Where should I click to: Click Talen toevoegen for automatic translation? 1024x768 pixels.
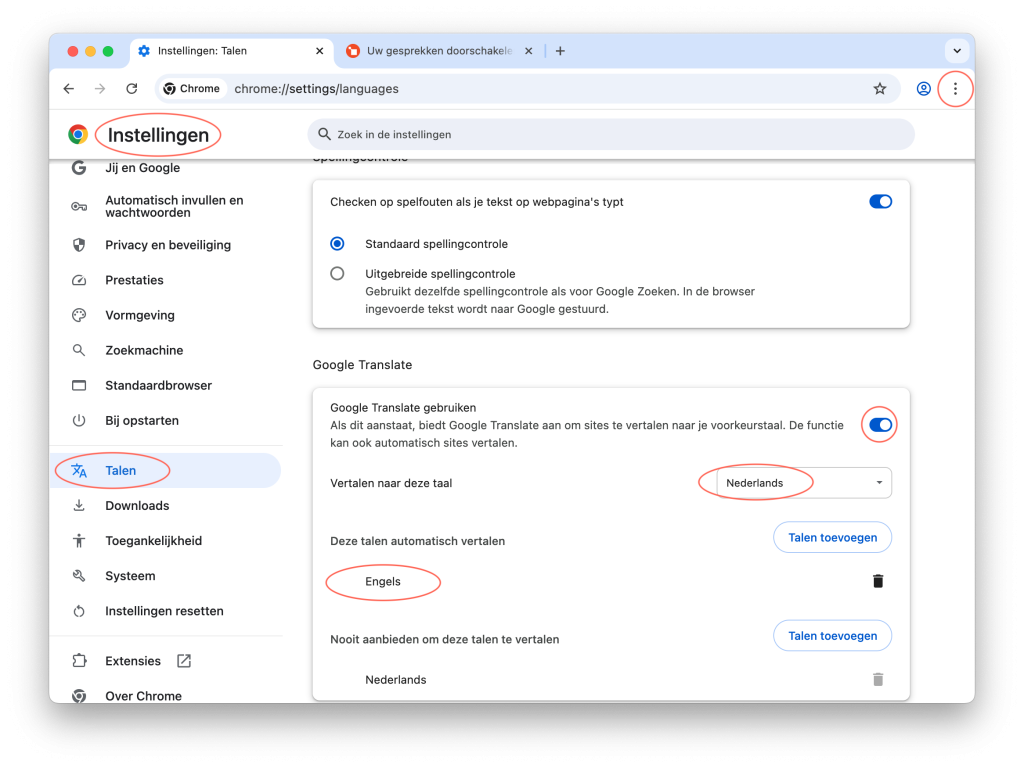tap(833, 537)
